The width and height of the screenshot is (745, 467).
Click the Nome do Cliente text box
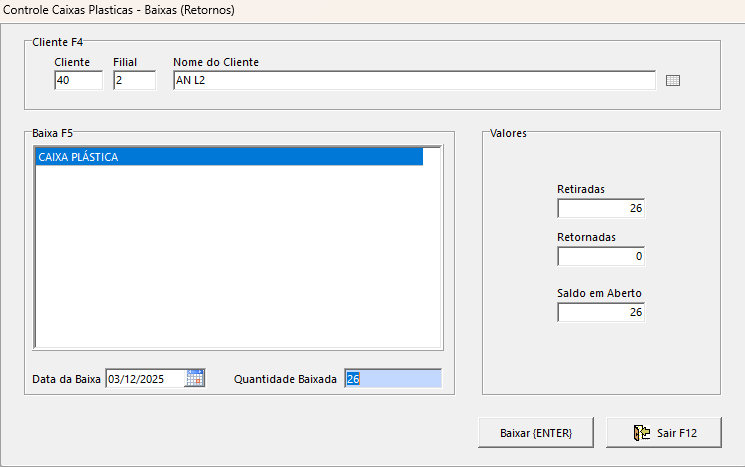click(x=414, y=81)
